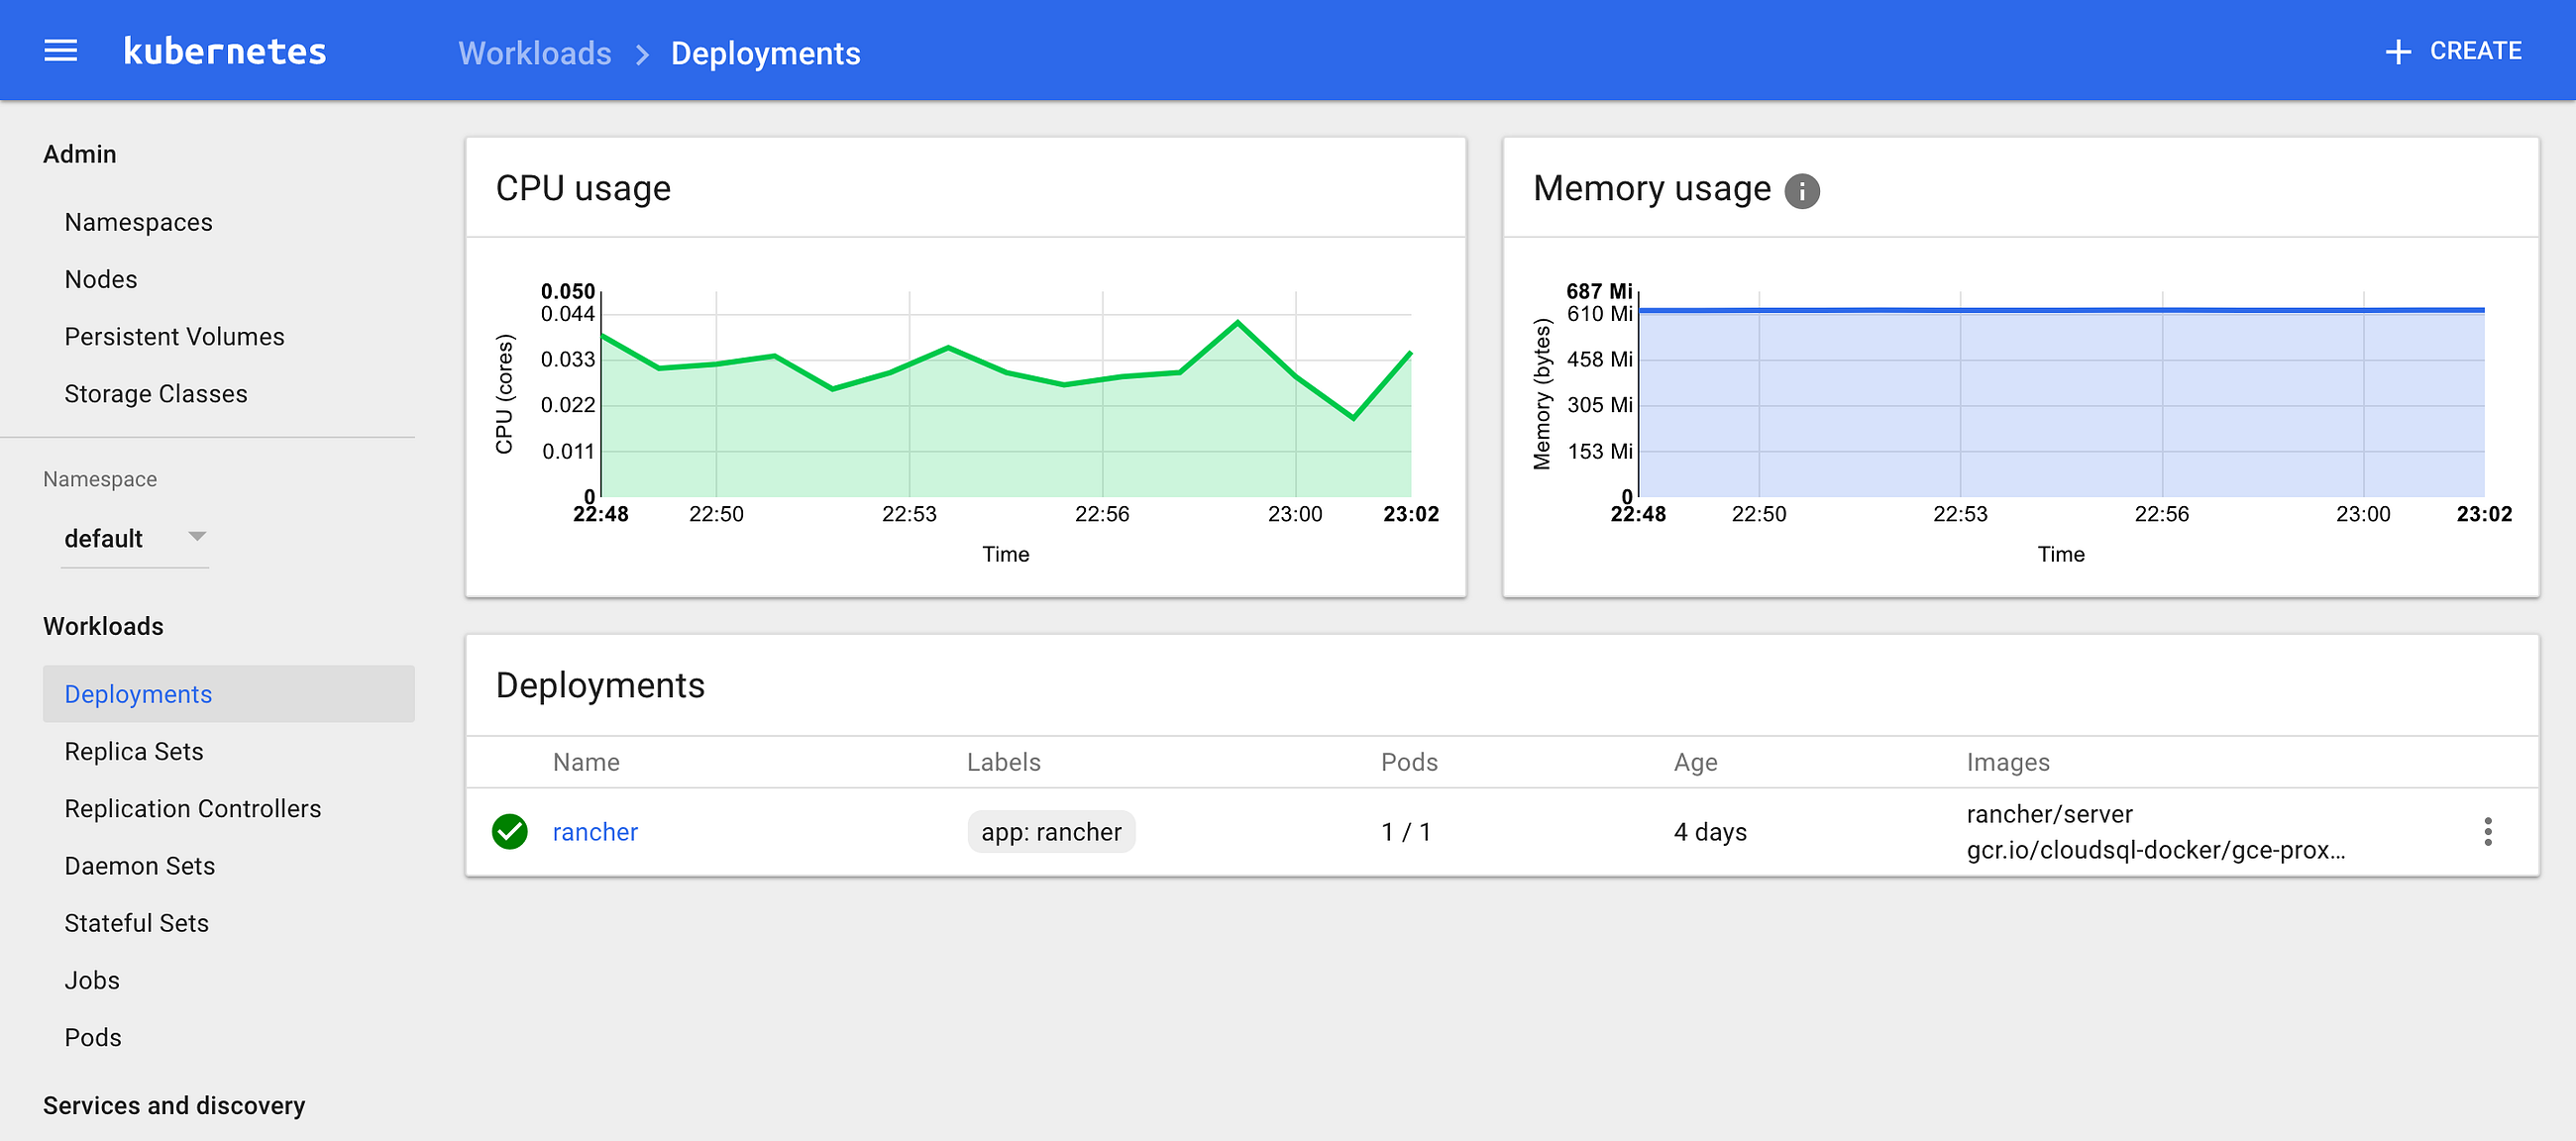
Task: Click the CPU usage green chart area
Action: coord(1005,440)
